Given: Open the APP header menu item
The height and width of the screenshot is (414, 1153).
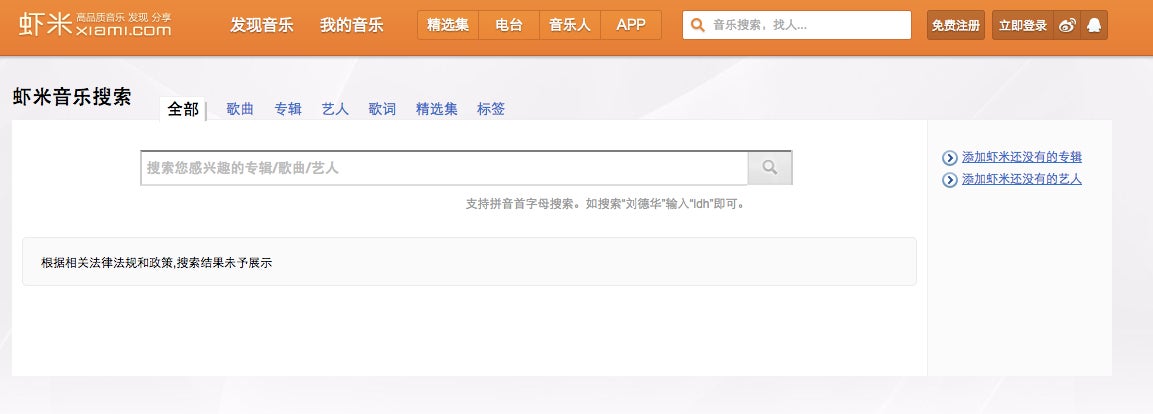Looking at the screenshot, I should [631, 25].
